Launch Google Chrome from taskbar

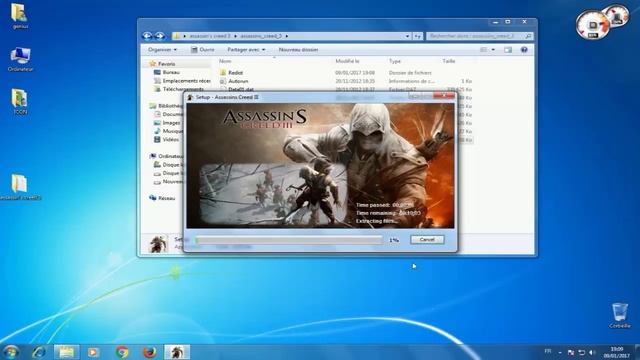pos(122,352)
